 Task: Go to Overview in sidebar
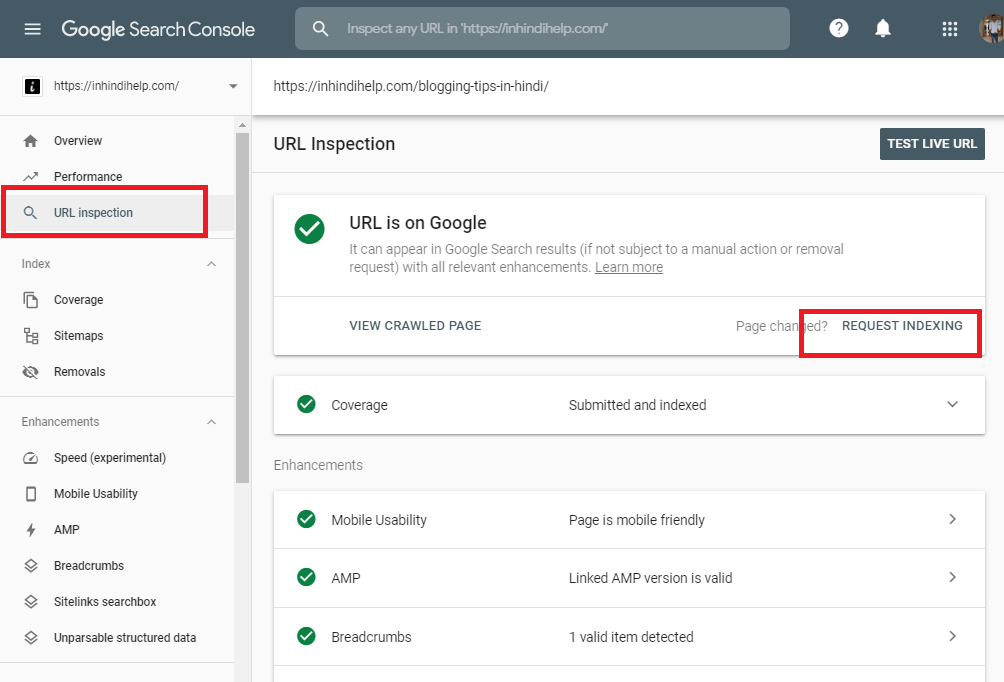coord(78,141)
